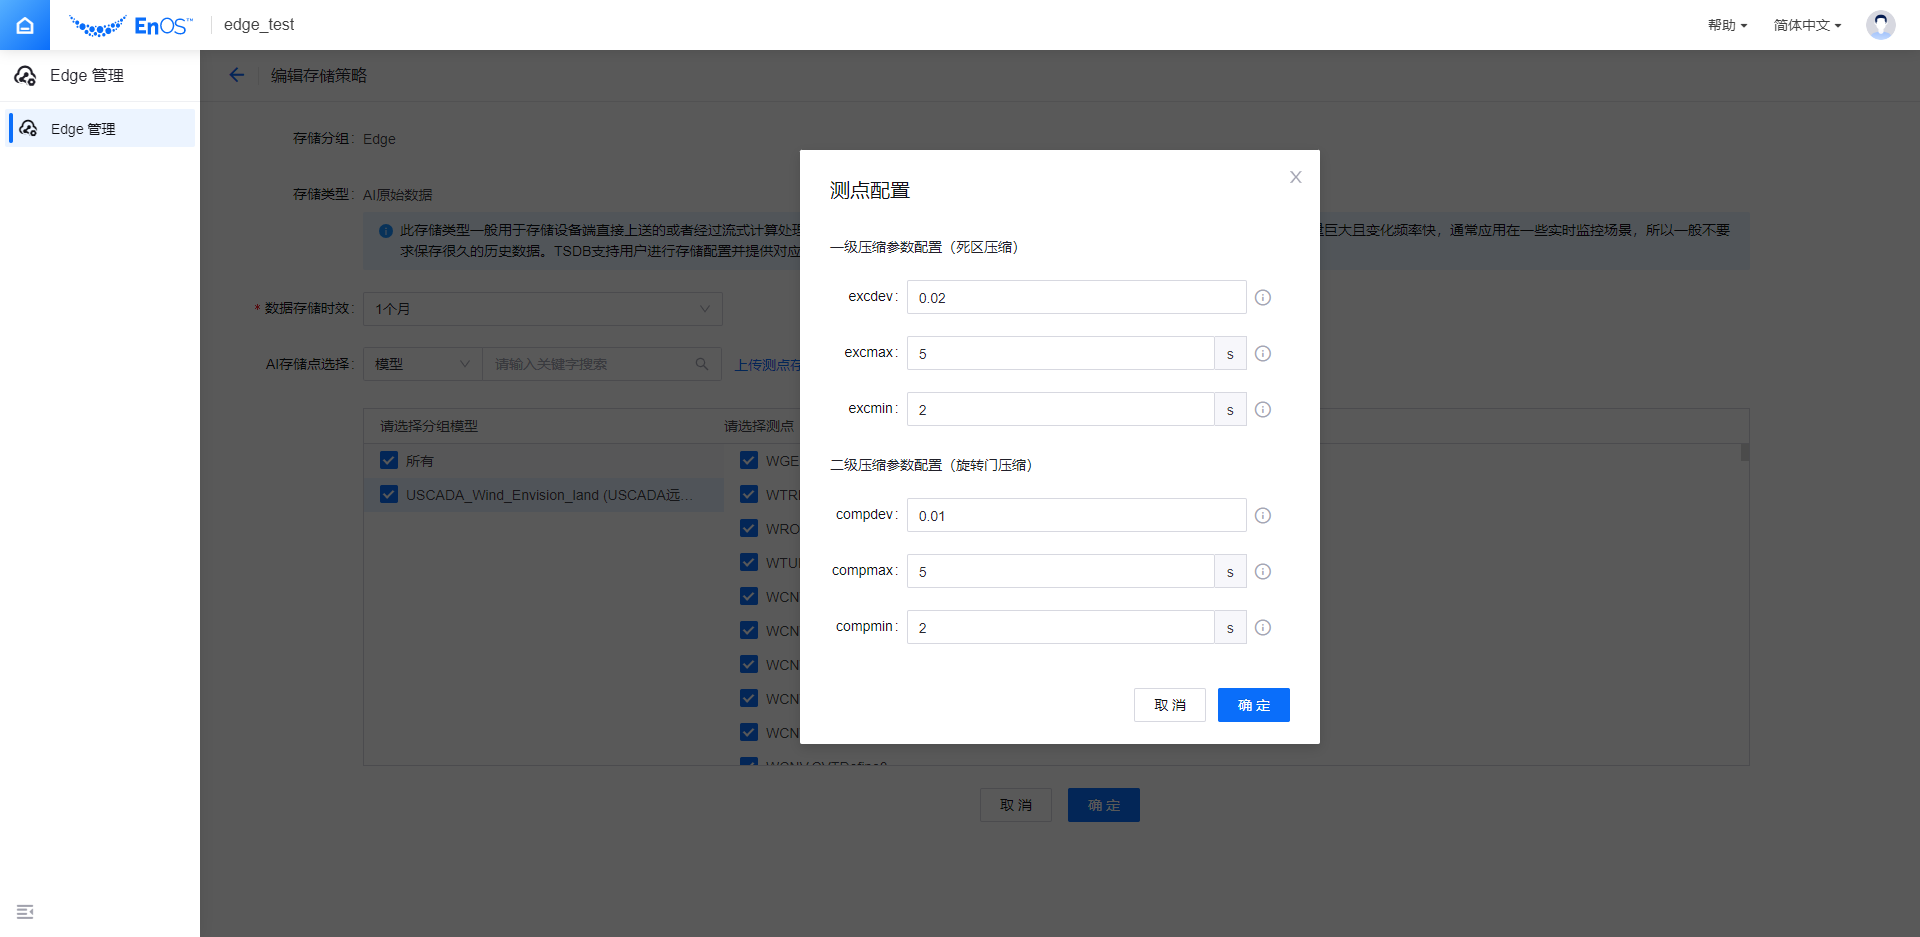The width and height of the screenshot is (1920, 937).
Task: Click the user avatar icon
Action: pyautogui.click(x=1880, y=25)
